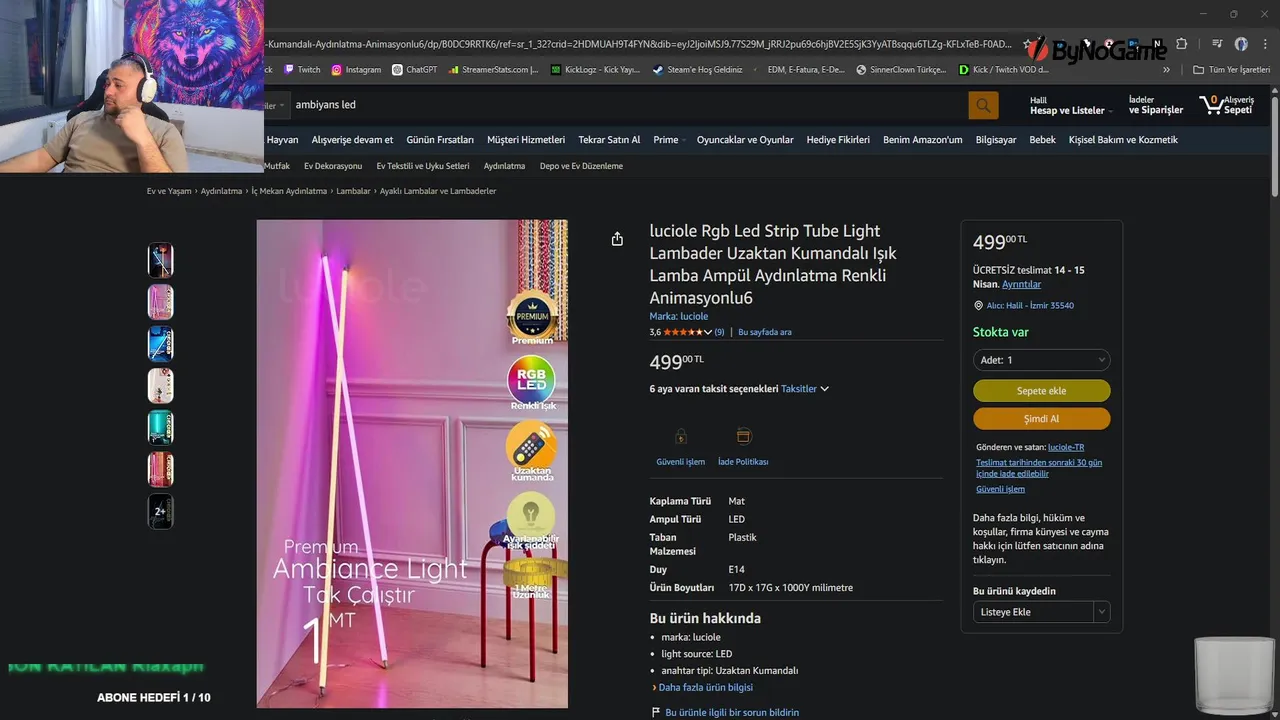Click the Sepete ekle button
Viewport: 1280px width, 720px height.
pos(1041,391)
